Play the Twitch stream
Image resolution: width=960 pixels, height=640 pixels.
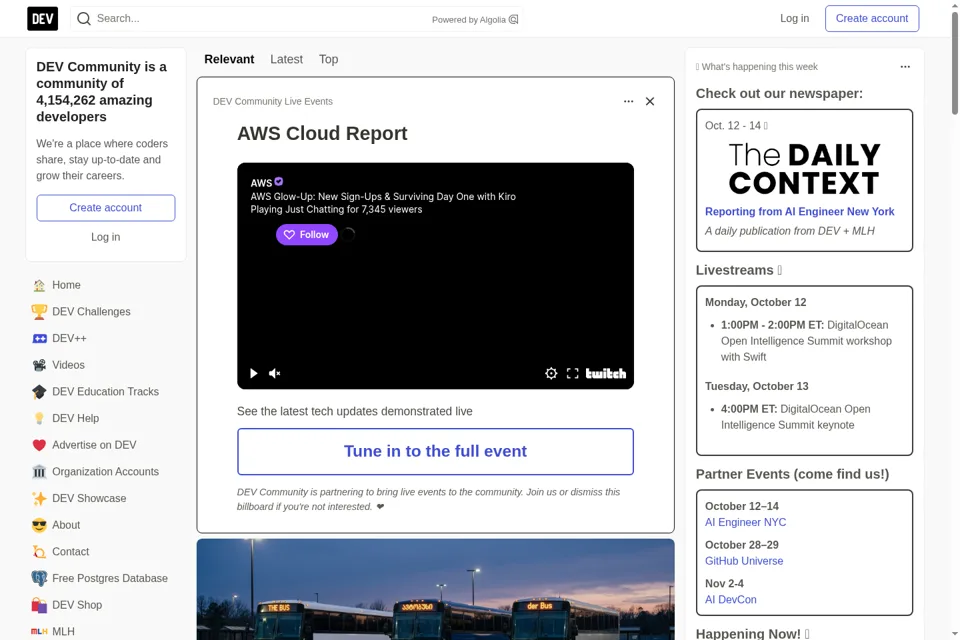coord(253,373)
